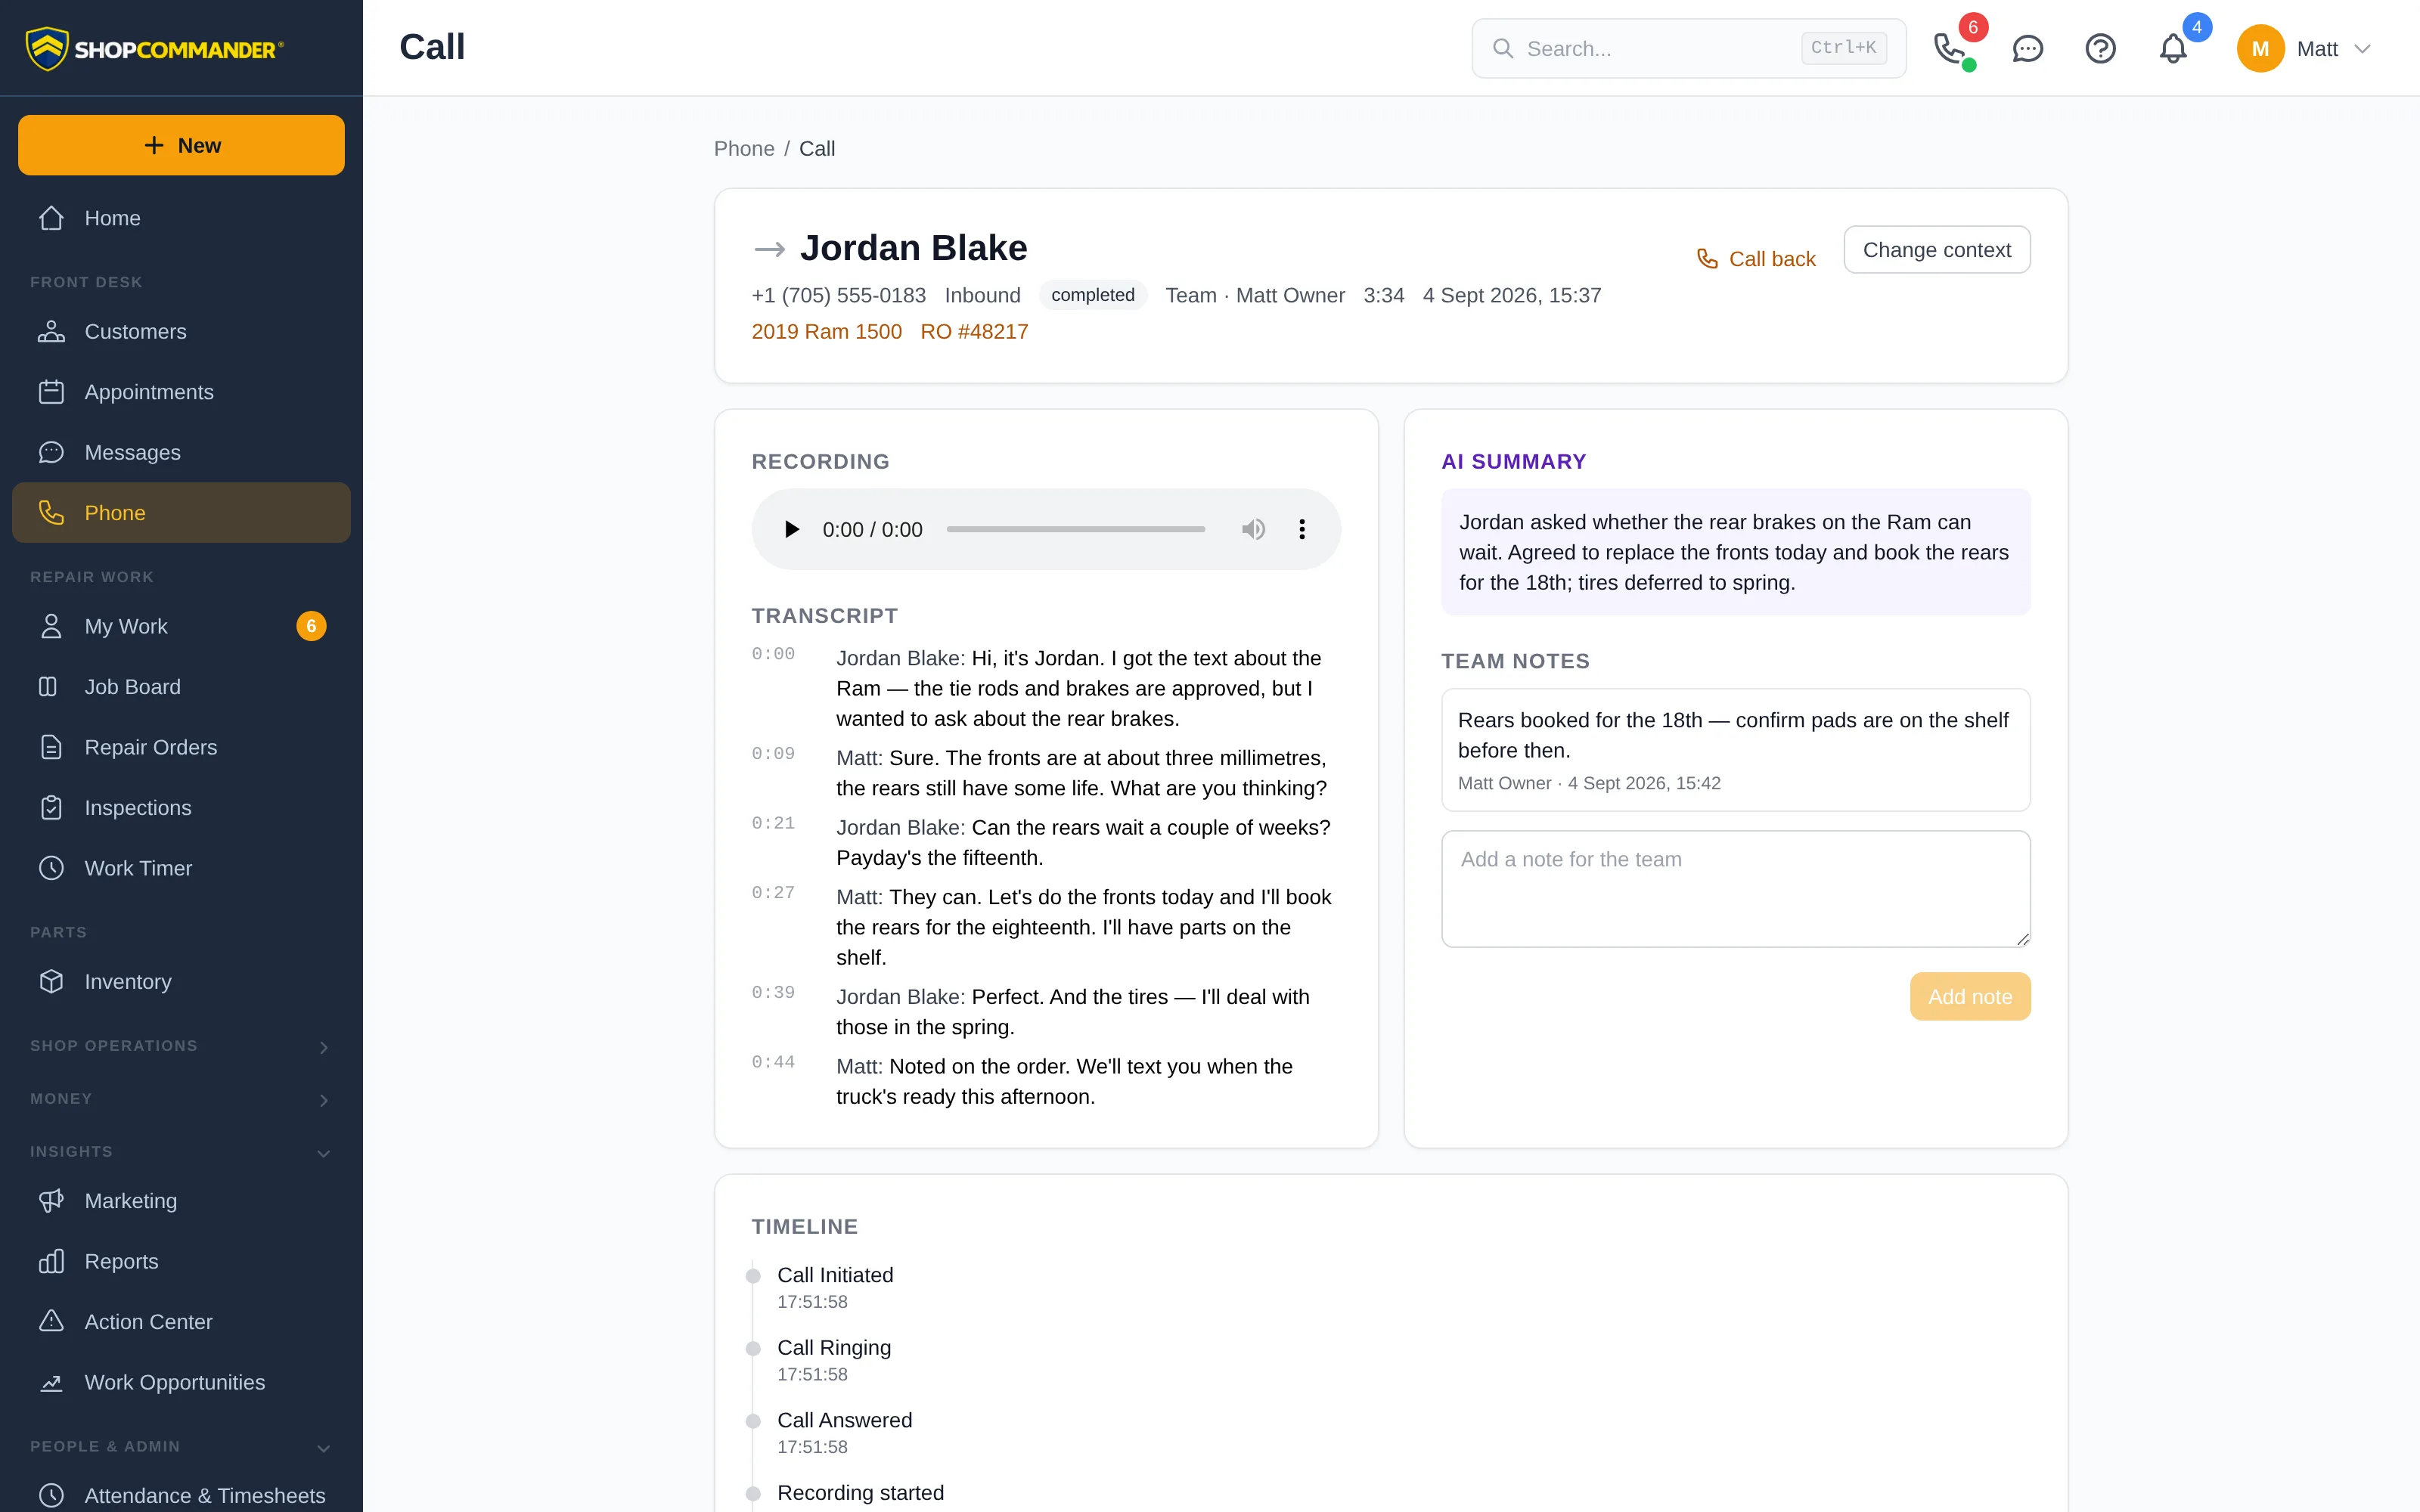This screenshot has width=2420, height=1512.
Task: Focus the Search field
Action: click(1688, 48)
